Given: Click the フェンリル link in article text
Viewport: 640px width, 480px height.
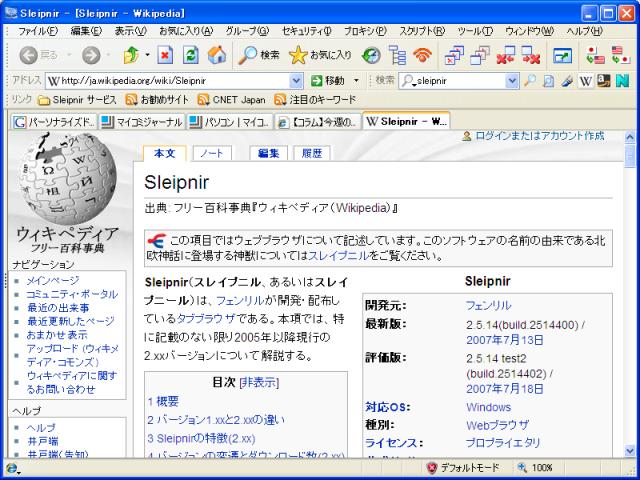Looking at the screenshot, I should [x=240, y=301].
